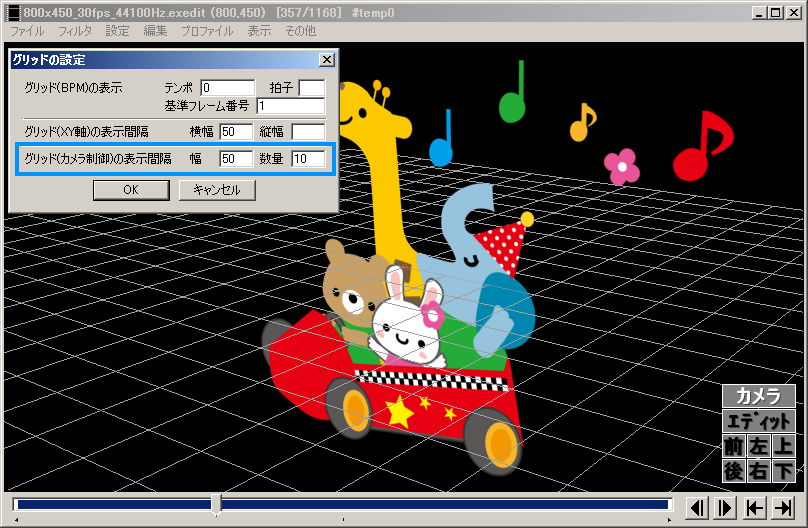
Task: Close the グリッドの設定 dialog
Action: click(327, 60)
